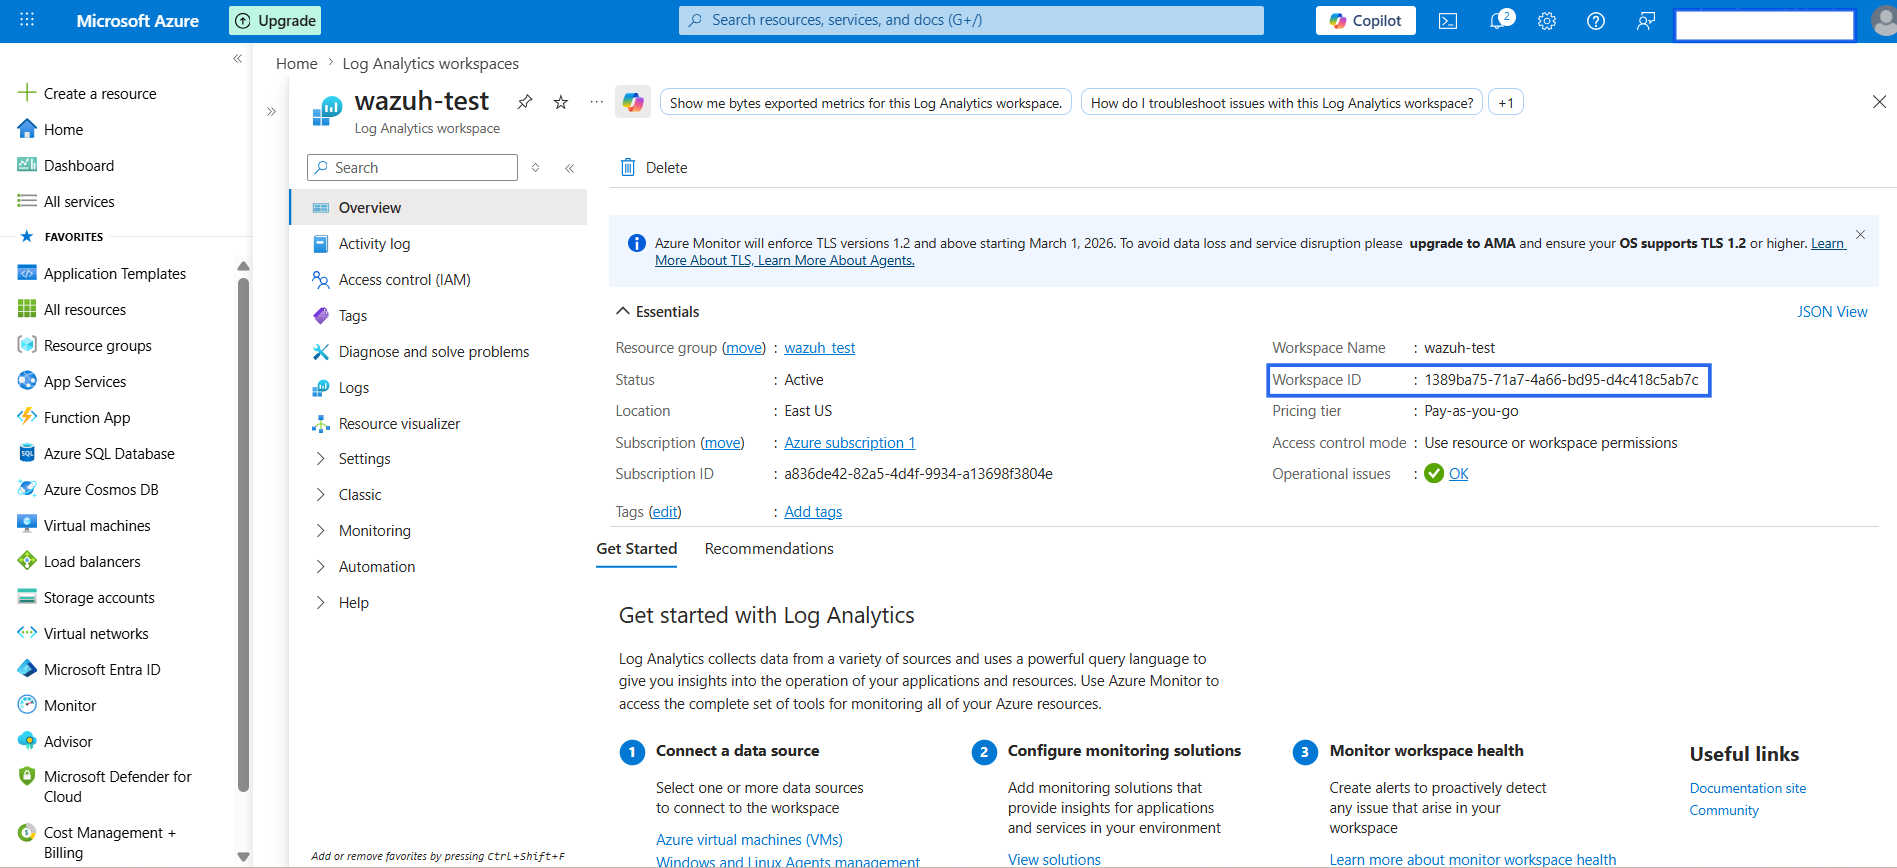This screenshot has width=1897, height=868.
Task: Click the Upgrade button
Action: coord(275,21)
